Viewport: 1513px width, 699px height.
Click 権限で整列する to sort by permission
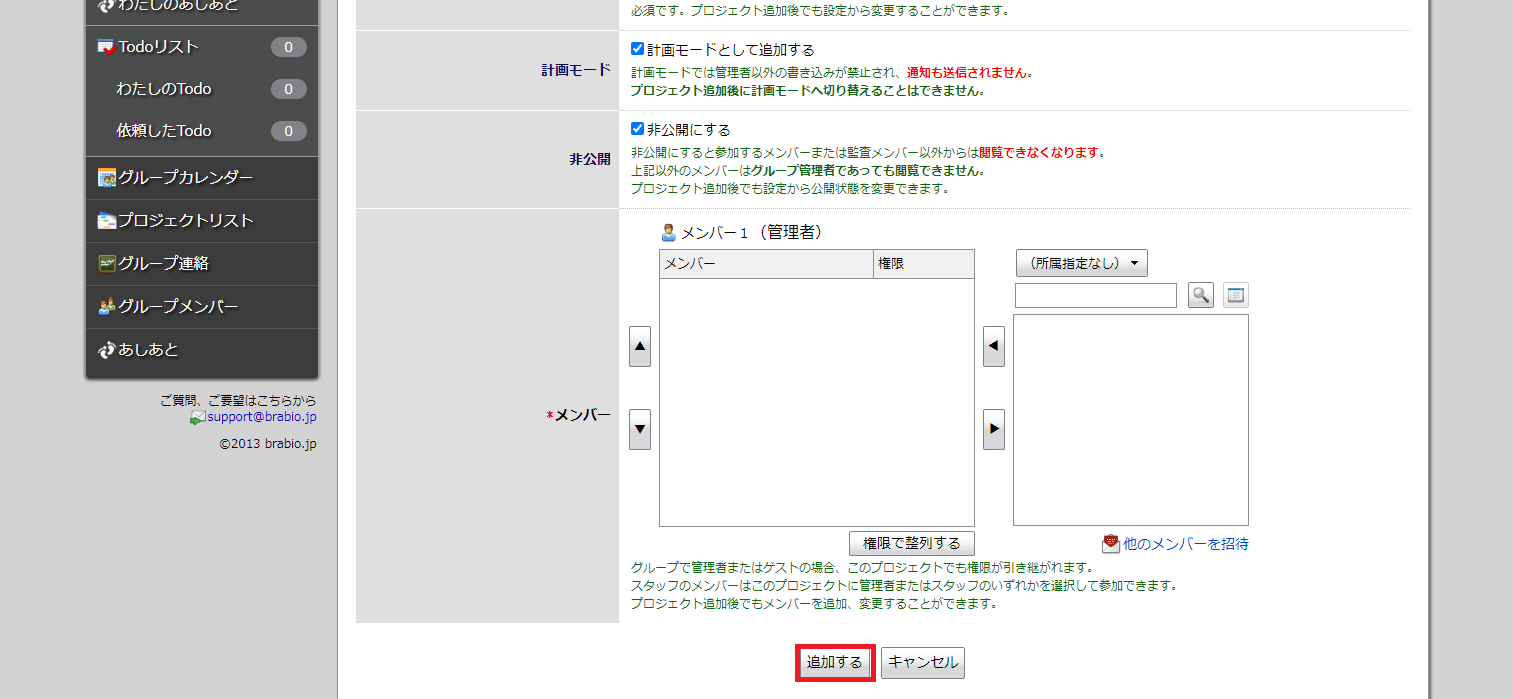pyautogui.click(x=911, y=543)
